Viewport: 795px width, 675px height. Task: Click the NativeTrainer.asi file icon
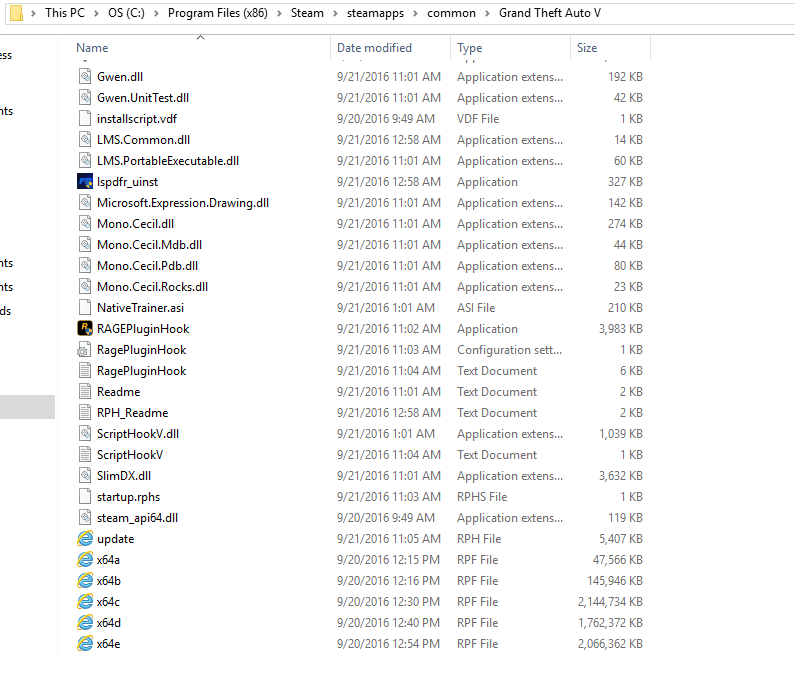tap(85, 307)
